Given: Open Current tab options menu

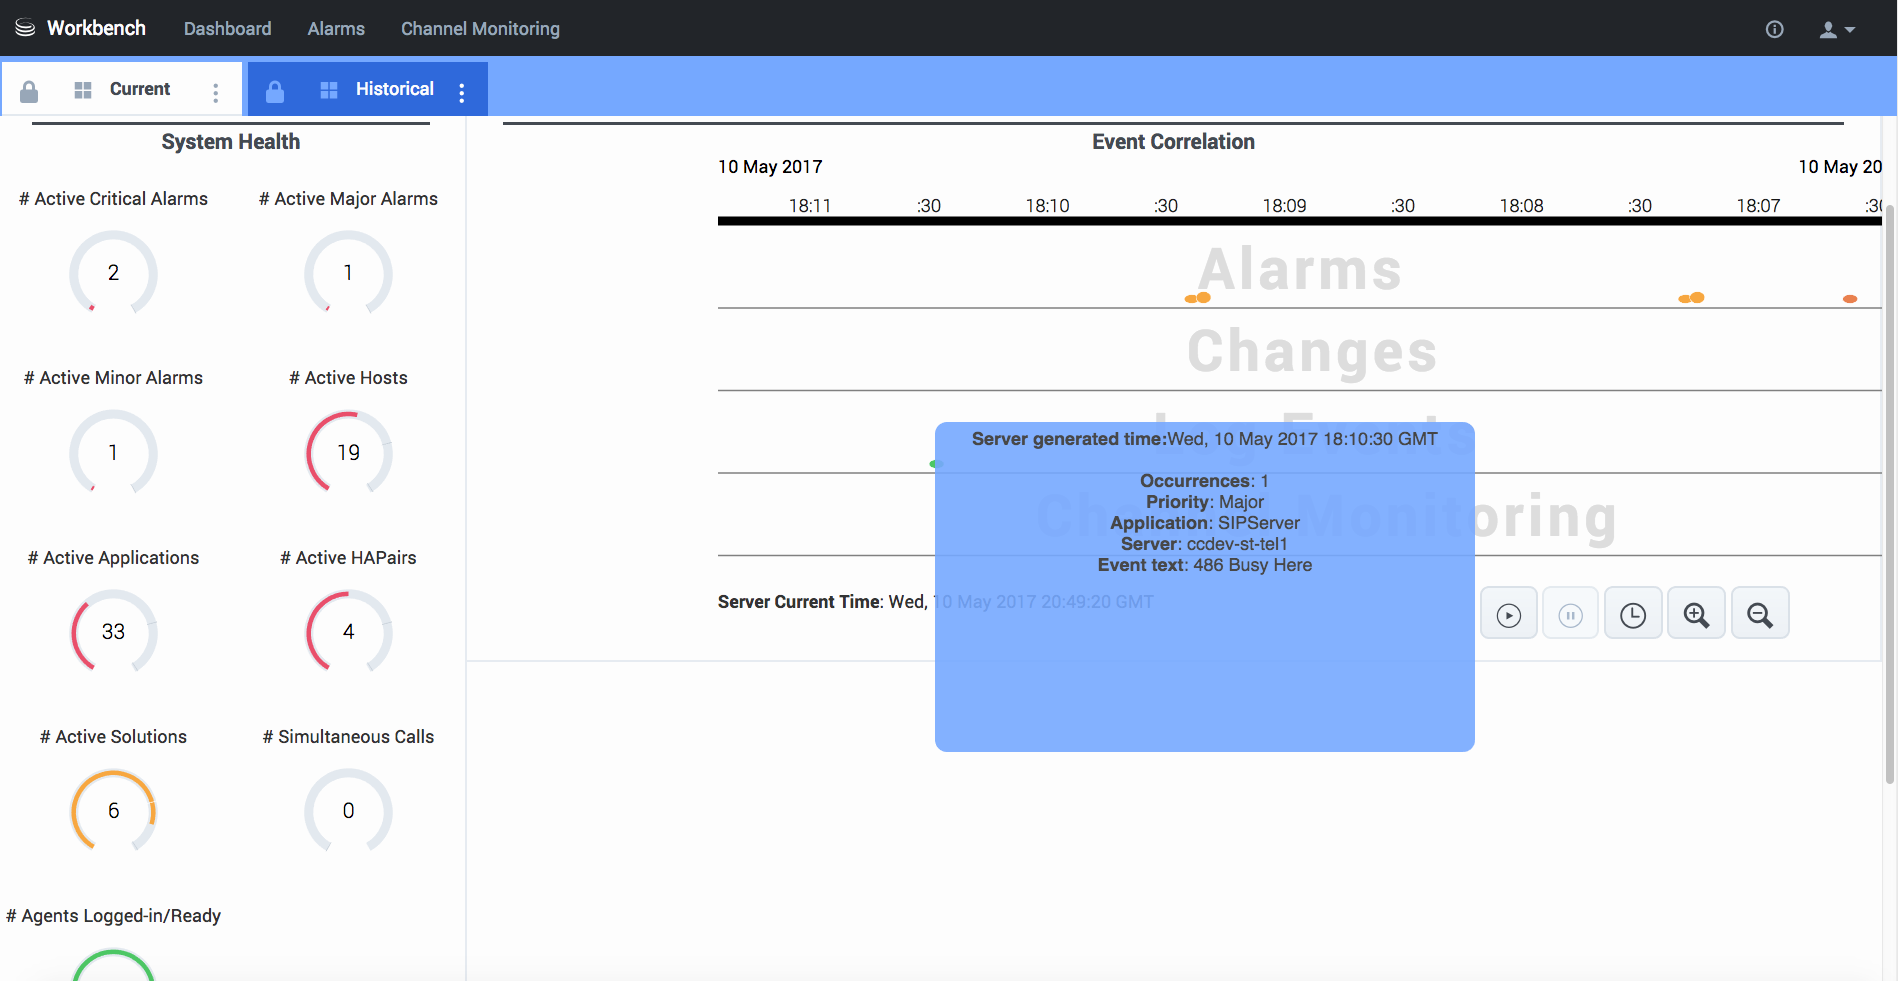Looking at the screenshot, I should 215,92.
